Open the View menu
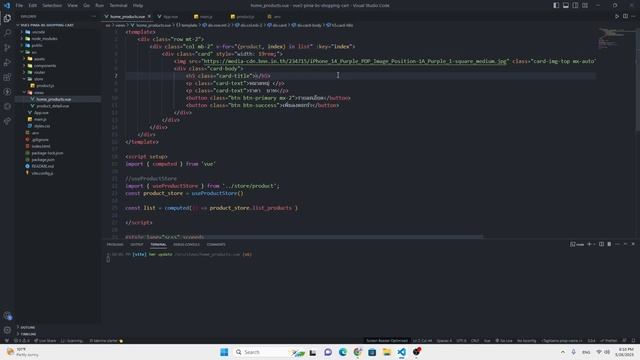 [72, 5]
